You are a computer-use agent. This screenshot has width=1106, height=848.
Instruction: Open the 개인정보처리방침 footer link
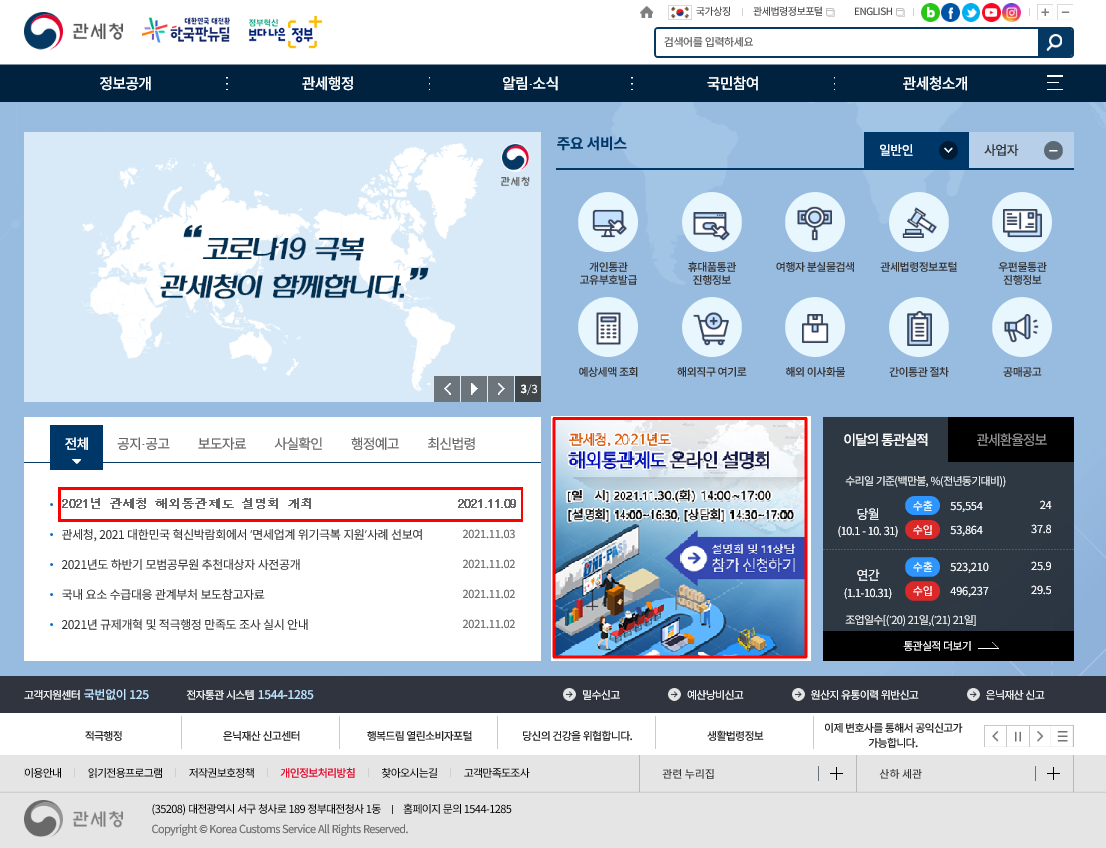click(x=318, y=773)
